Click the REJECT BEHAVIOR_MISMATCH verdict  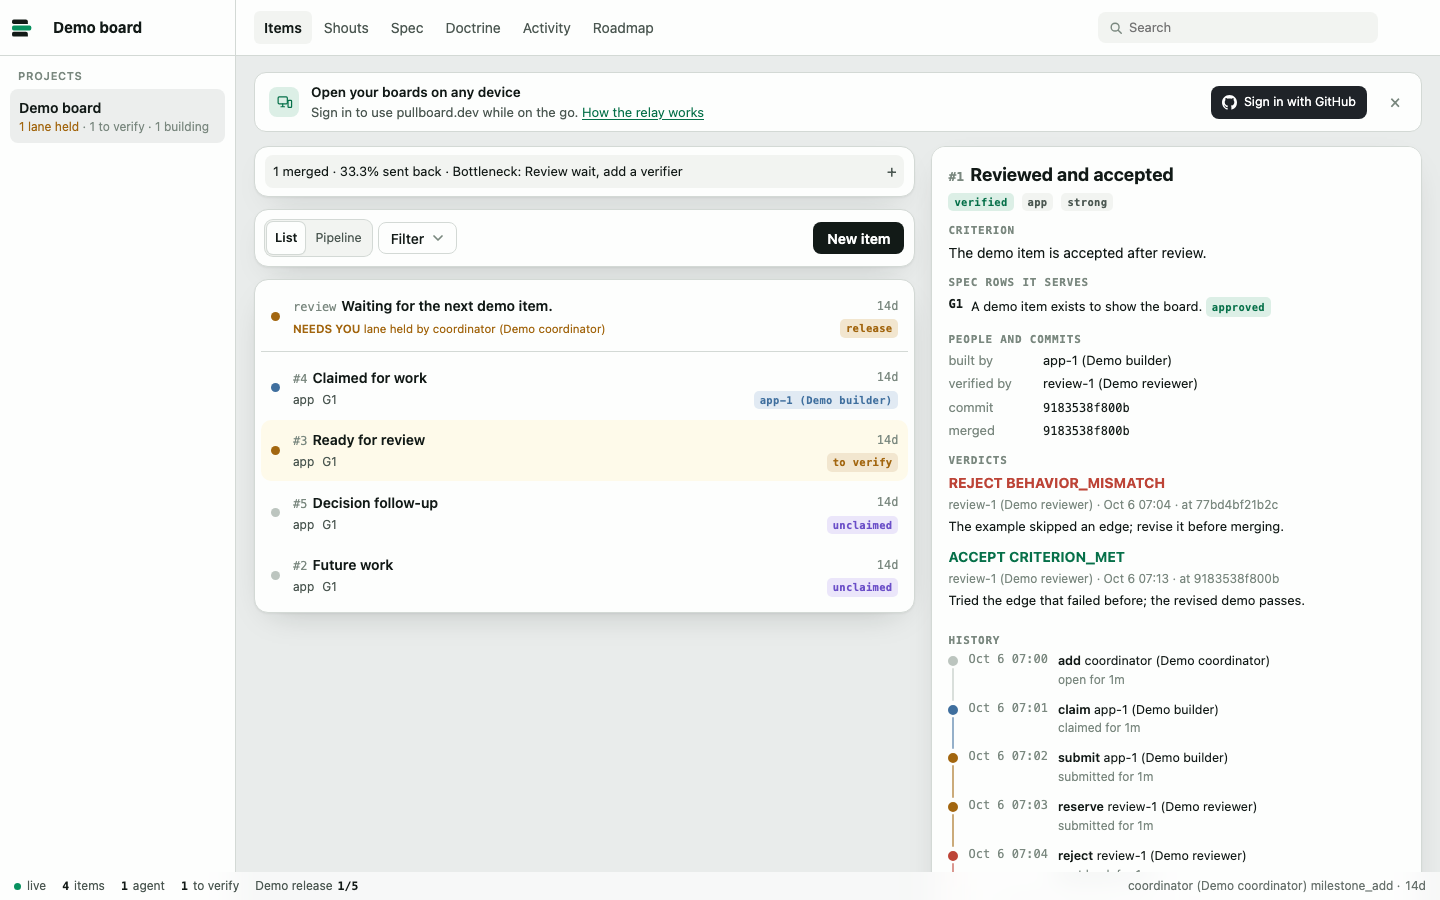[x=1057, y=483]
